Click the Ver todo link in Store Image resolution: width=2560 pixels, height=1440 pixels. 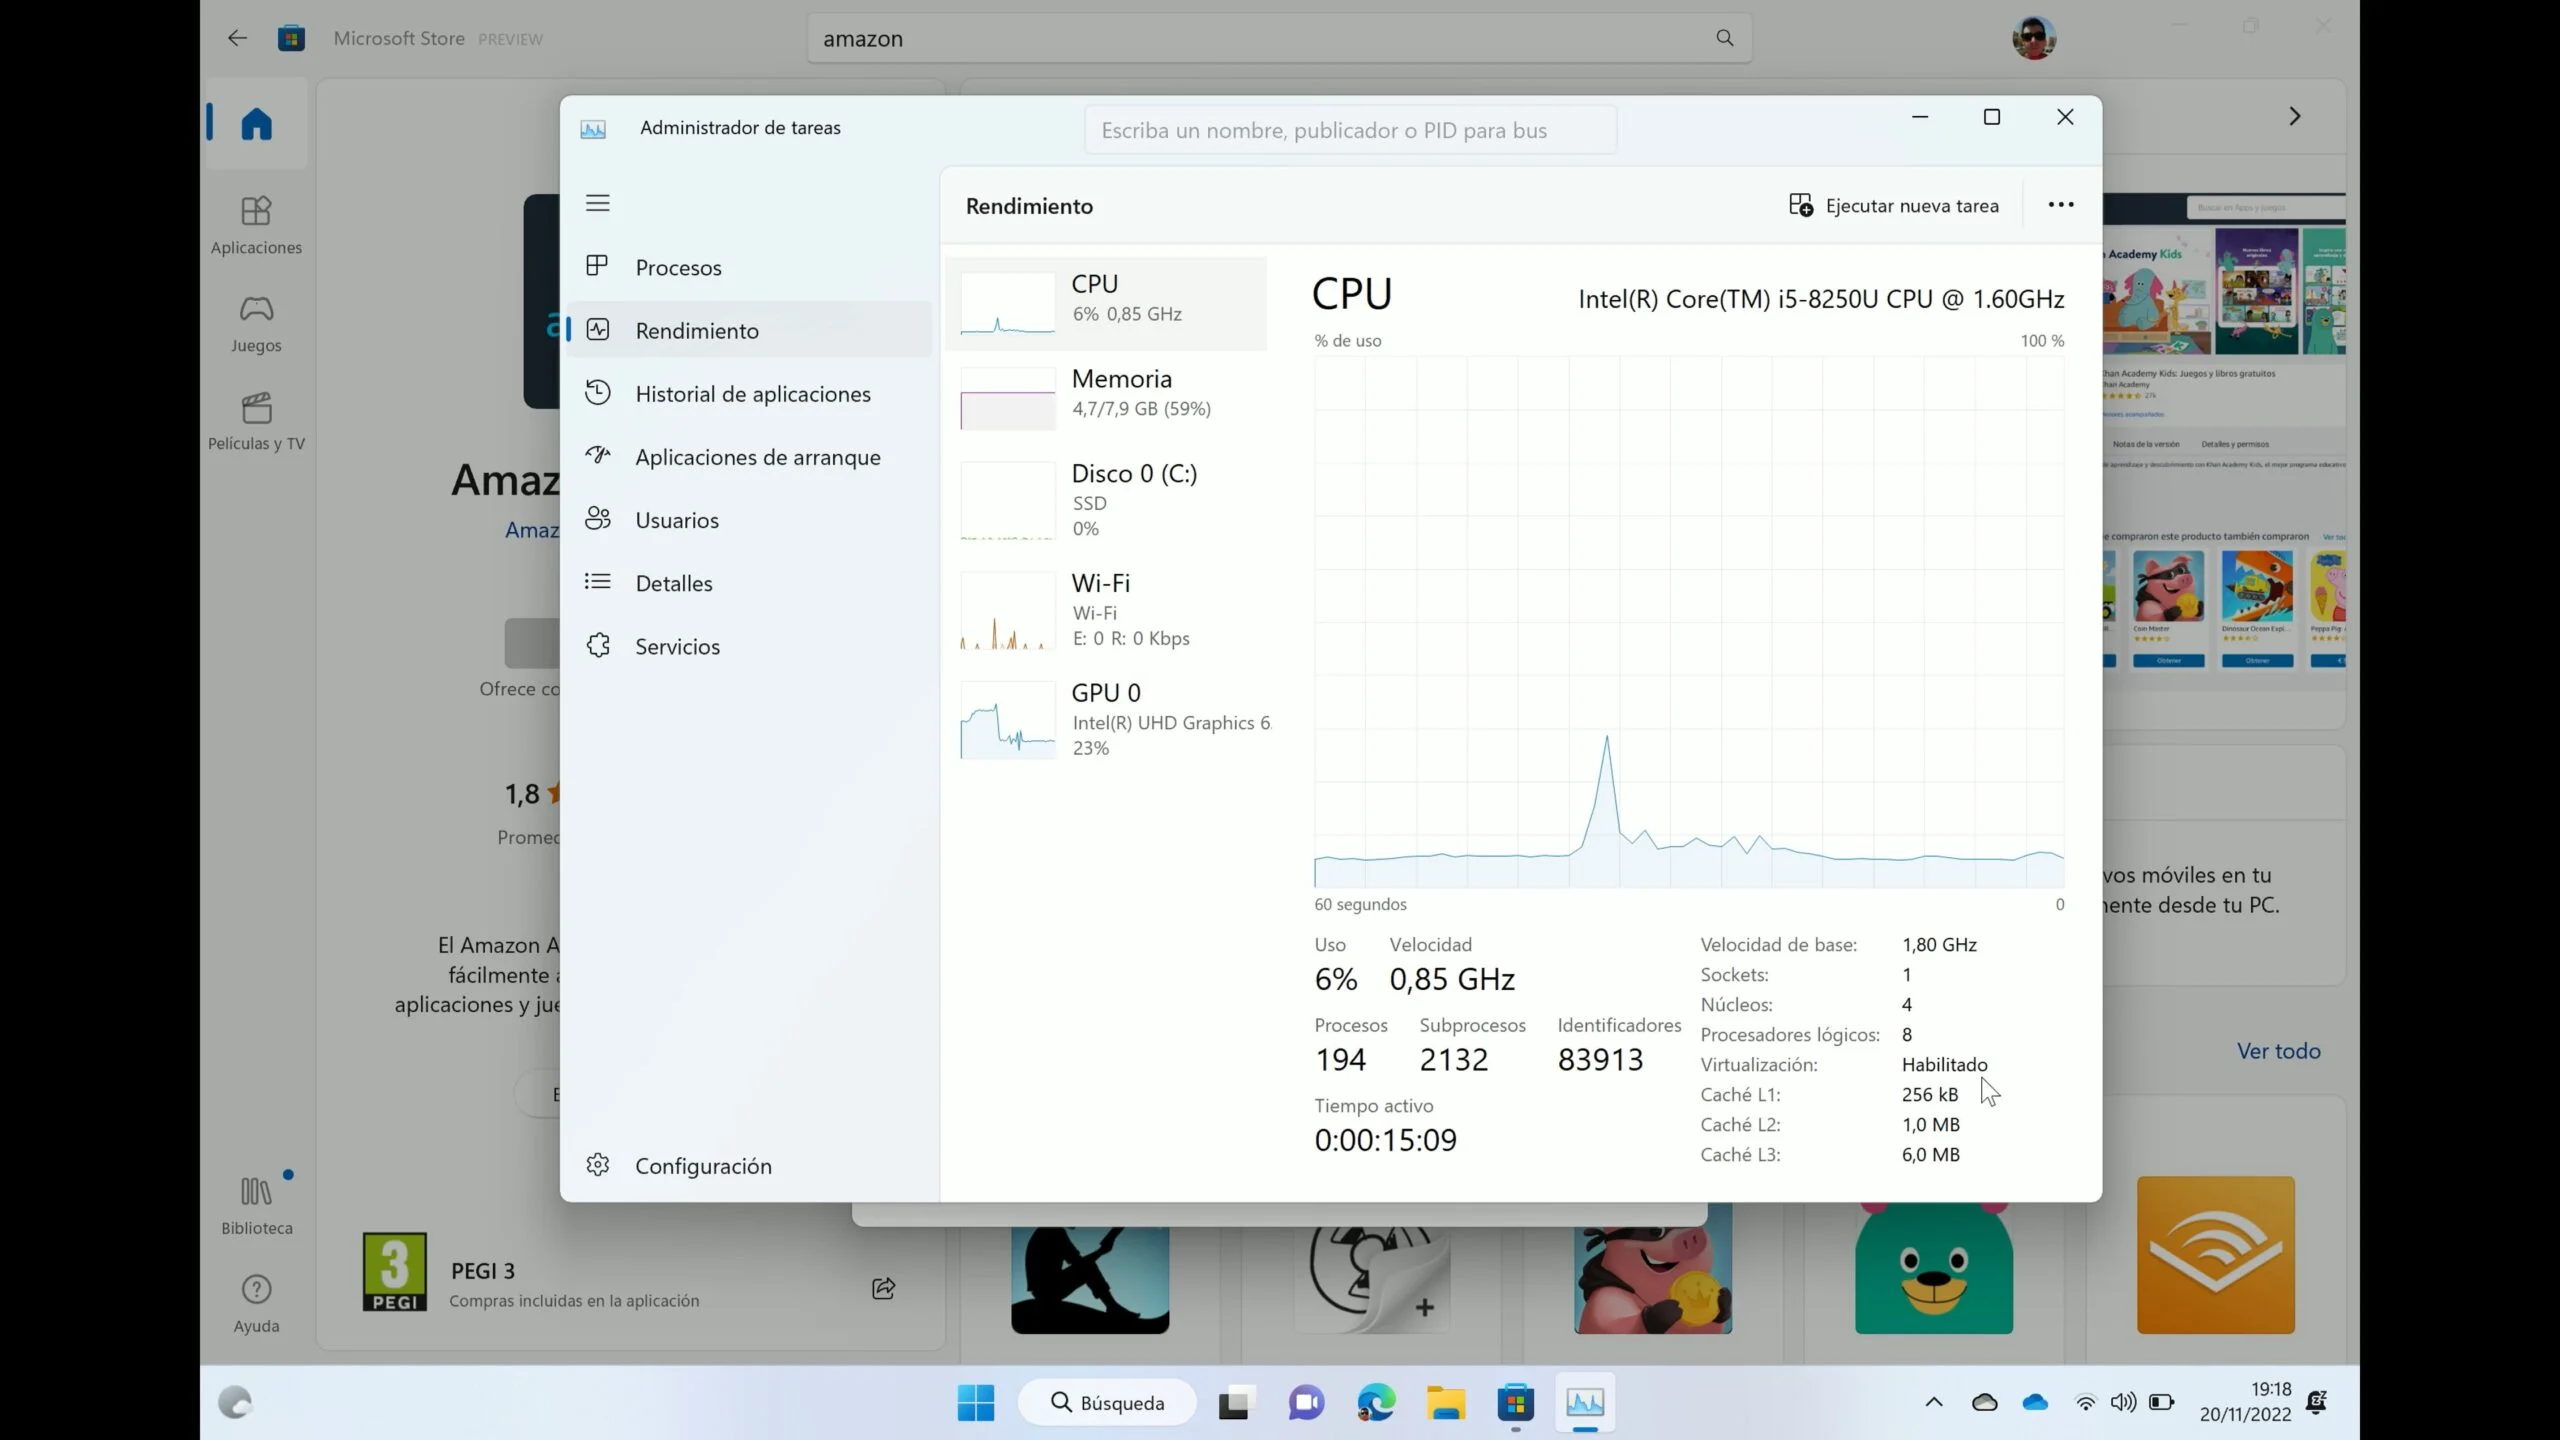coord(2278,1051)
